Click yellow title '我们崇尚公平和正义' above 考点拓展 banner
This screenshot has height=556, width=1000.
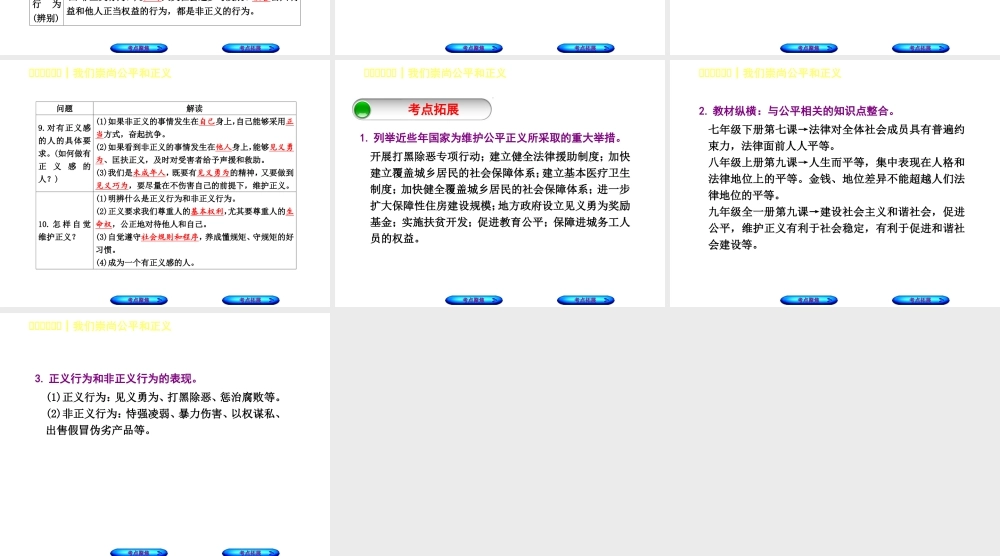point(457,73)
